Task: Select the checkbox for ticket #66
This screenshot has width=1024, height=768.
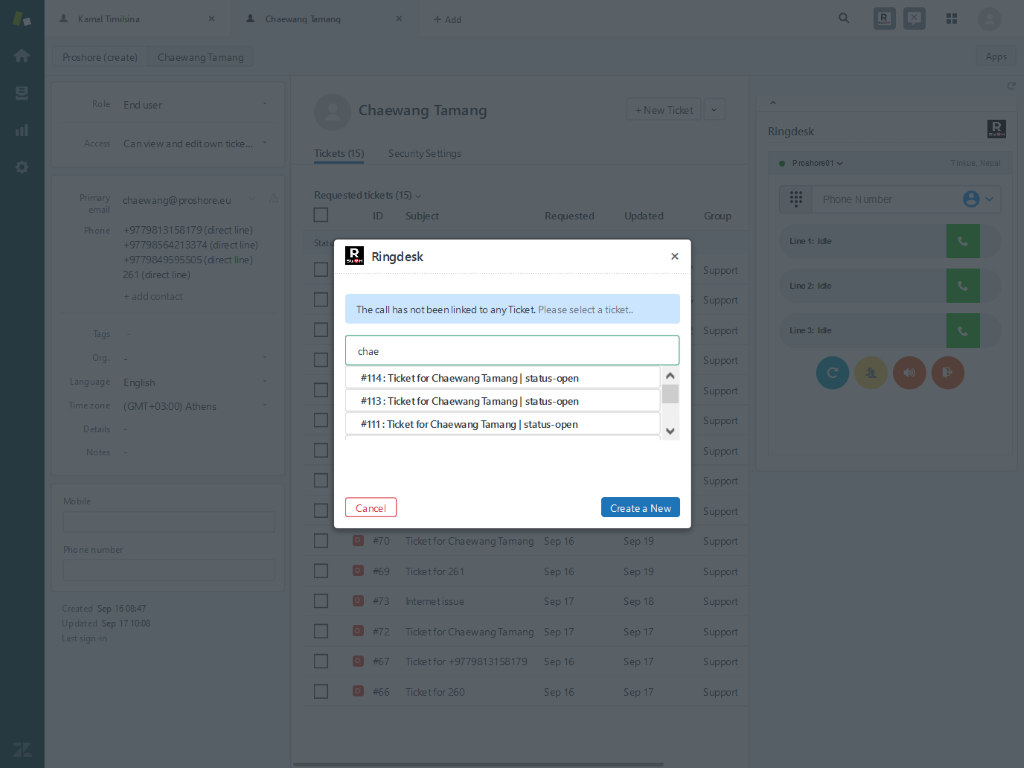Action: 321,691
